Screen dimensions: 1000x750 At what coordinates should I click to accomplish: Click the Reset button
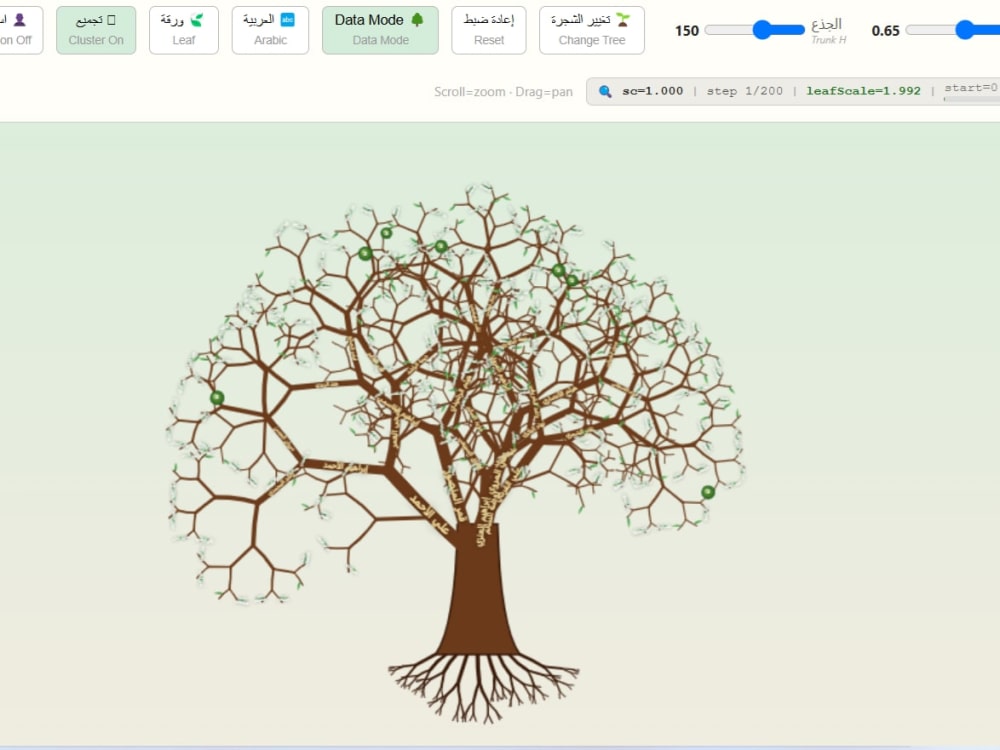pos(489,30)
